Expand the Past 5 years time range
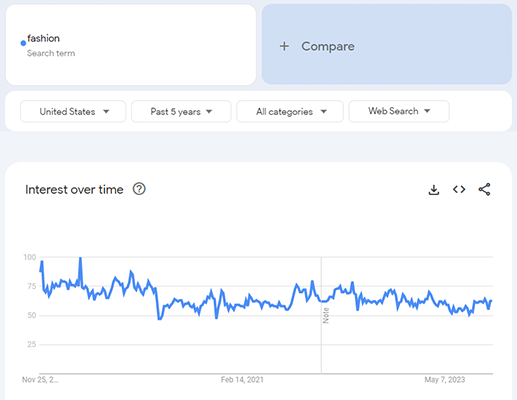This screenshot has height=400, width=517. 181,111
